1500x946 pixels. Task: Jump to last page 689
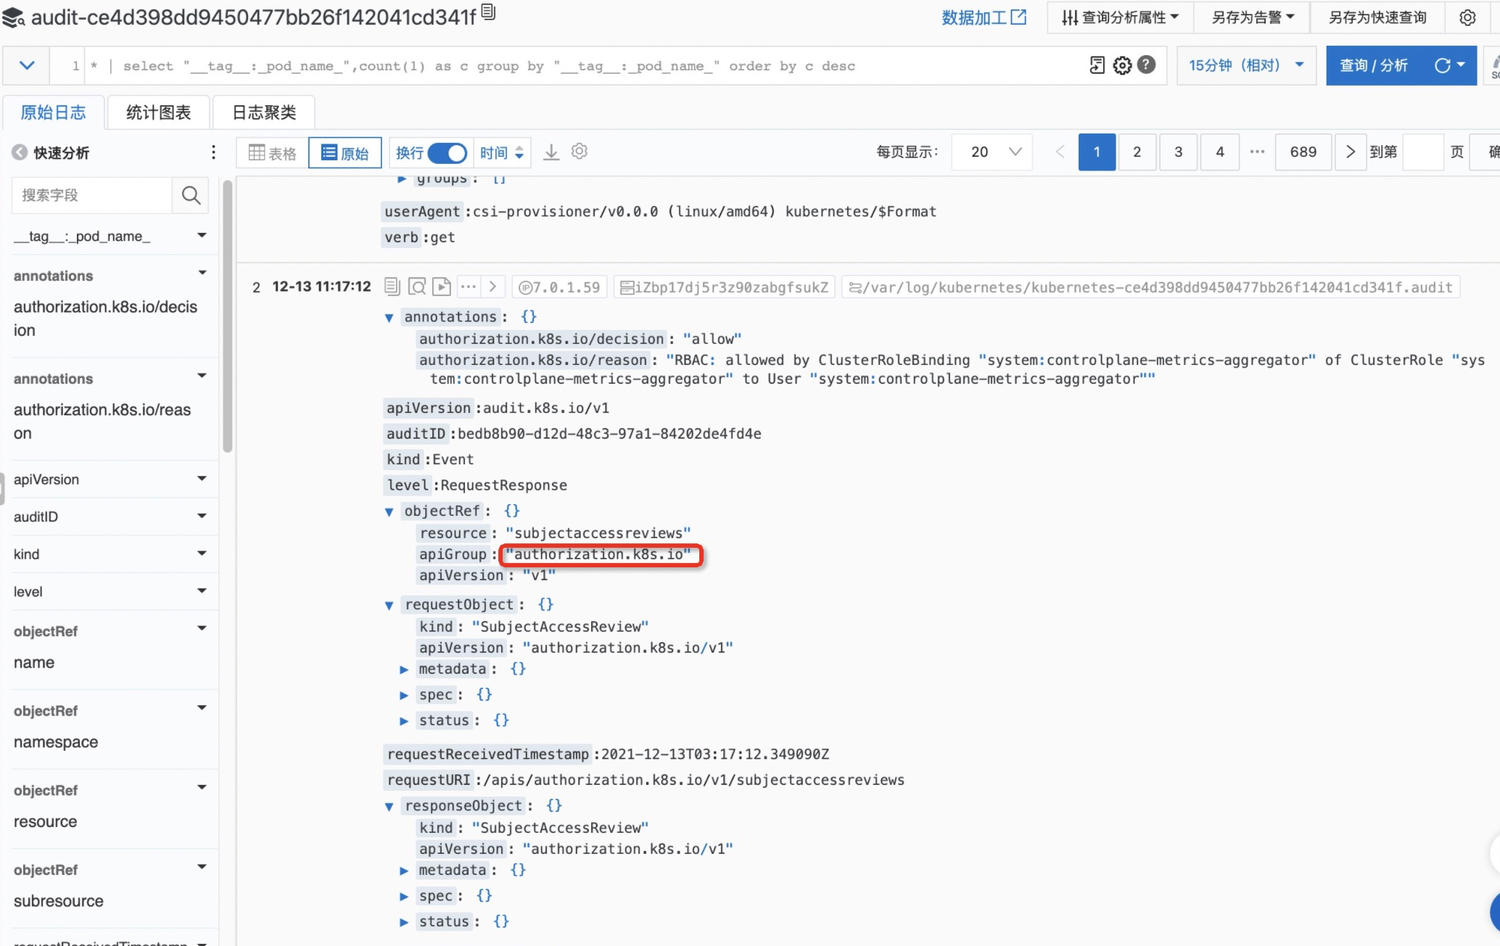click(1303, 152)
